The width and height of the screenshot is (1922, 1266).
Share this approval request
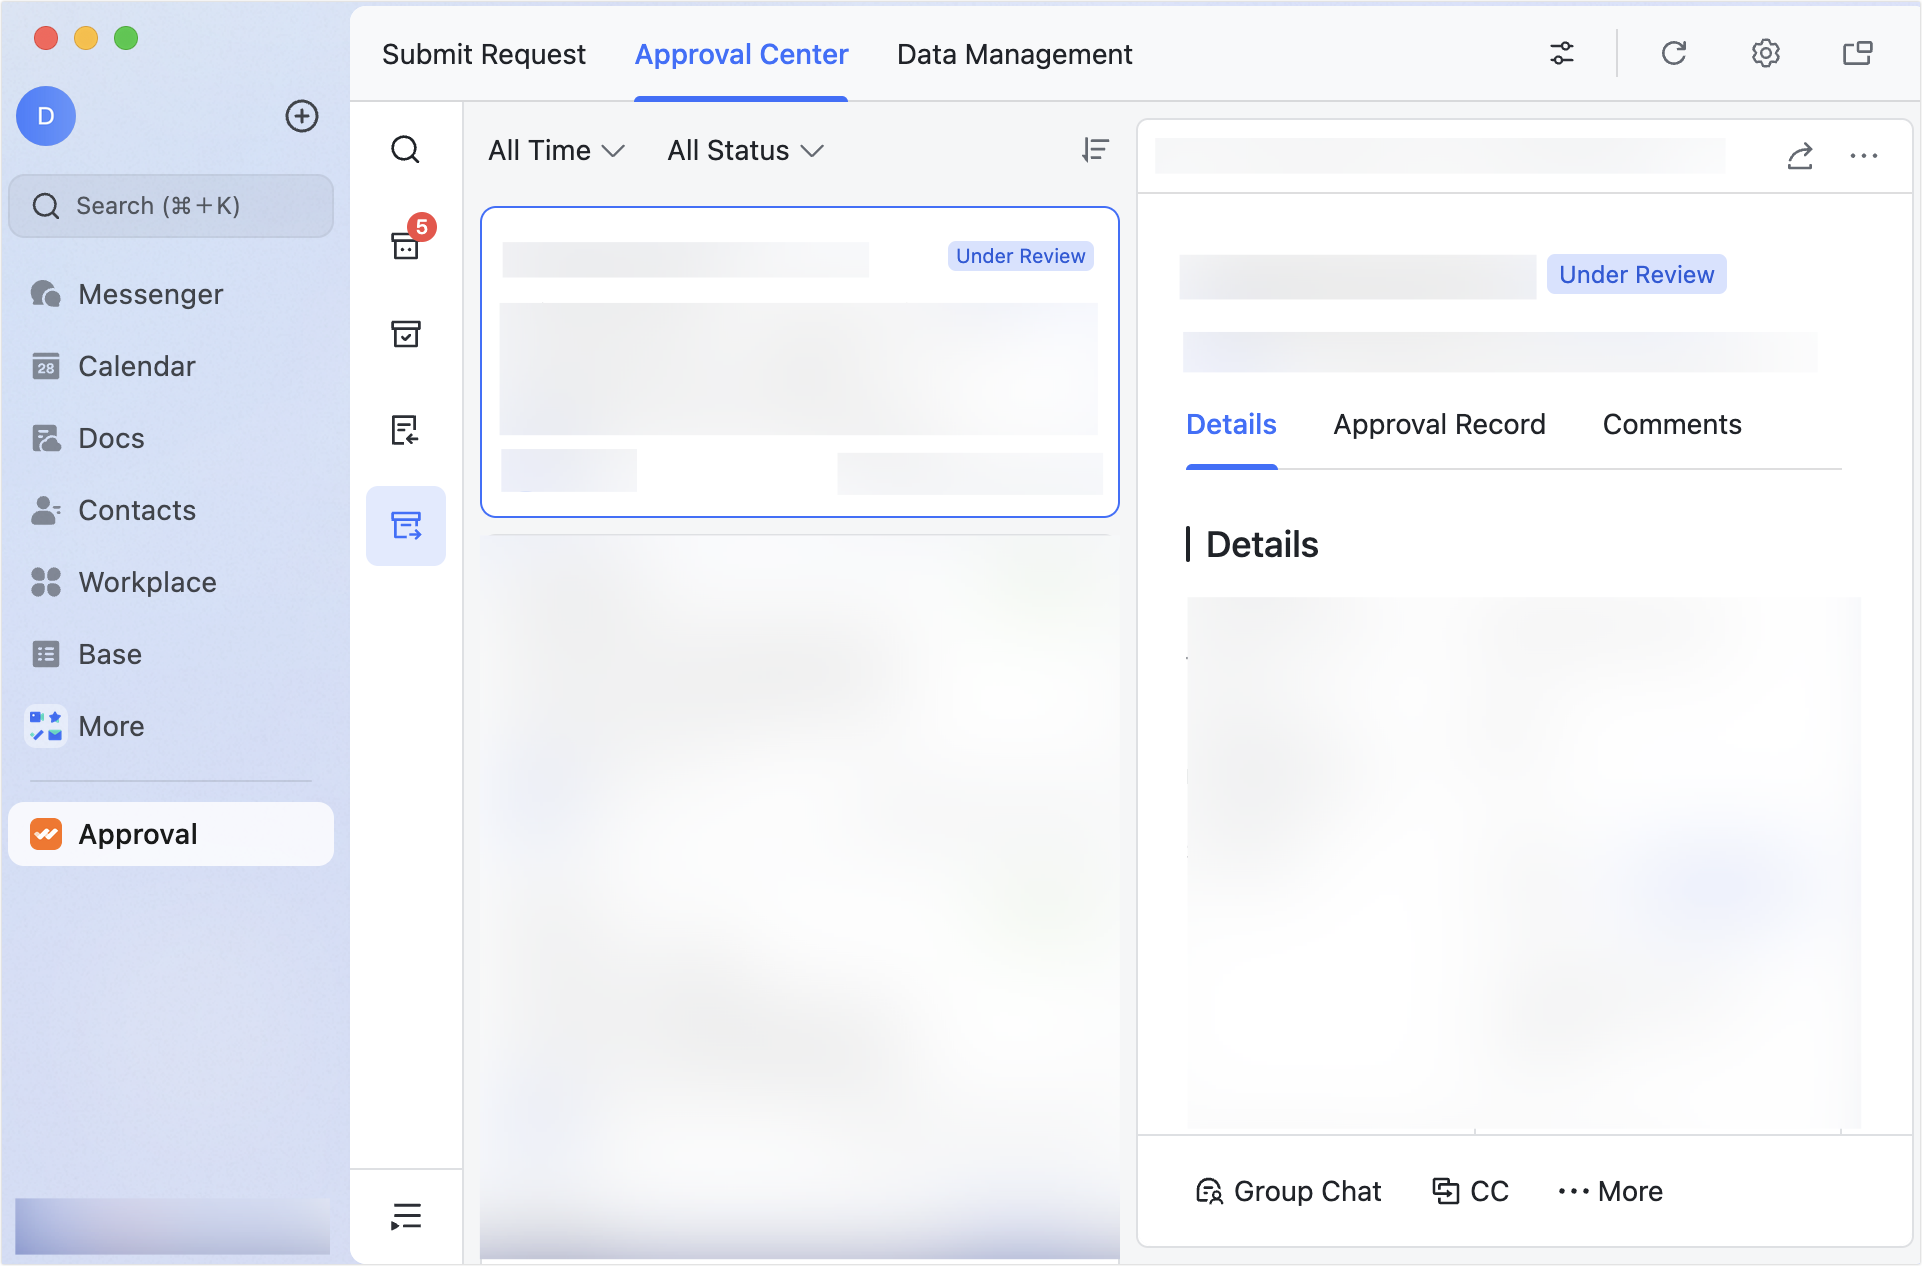pyautogui.click(x=1800, y=157)
